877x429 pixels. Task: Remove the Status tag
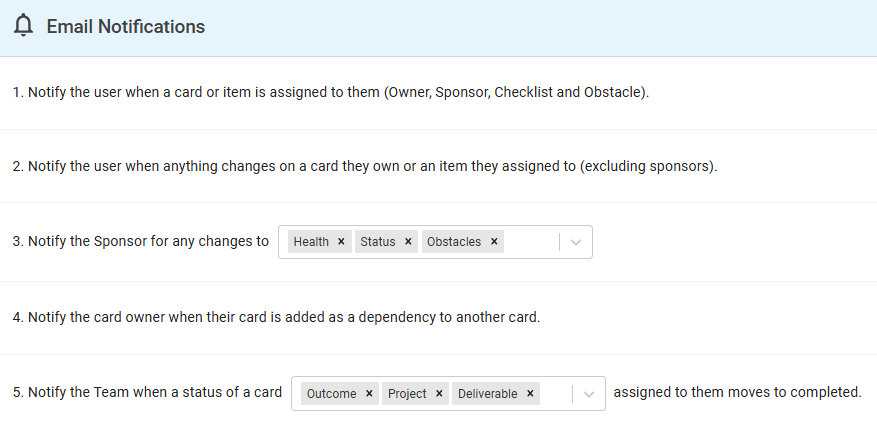click(408, 242)
